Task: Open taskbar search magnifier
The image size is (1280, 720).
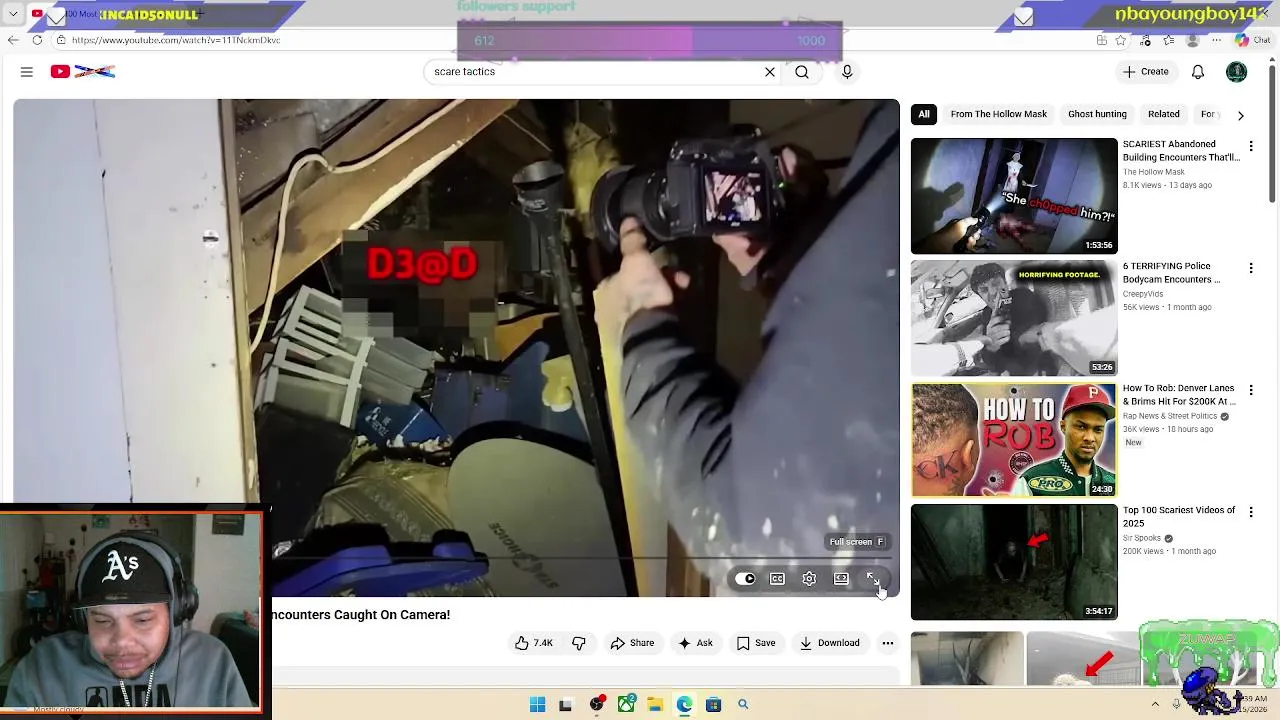Action: tap(743, 705)
